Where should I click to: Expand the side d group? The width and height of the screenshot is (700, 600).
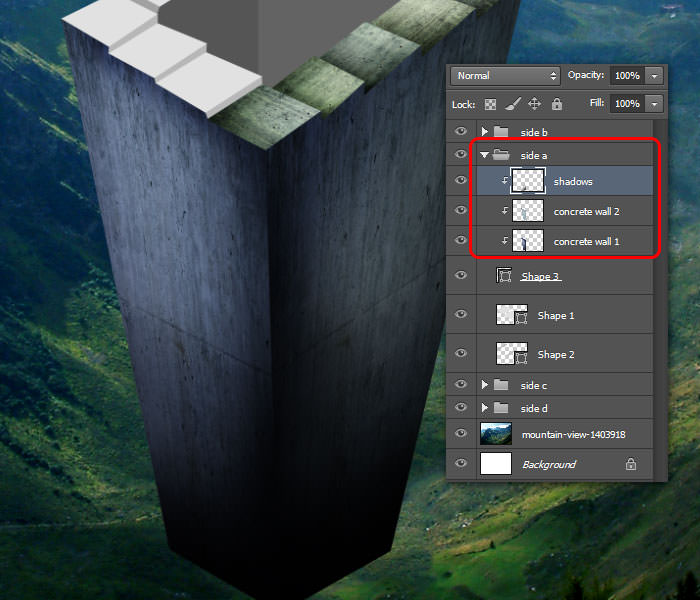point(484,408)
